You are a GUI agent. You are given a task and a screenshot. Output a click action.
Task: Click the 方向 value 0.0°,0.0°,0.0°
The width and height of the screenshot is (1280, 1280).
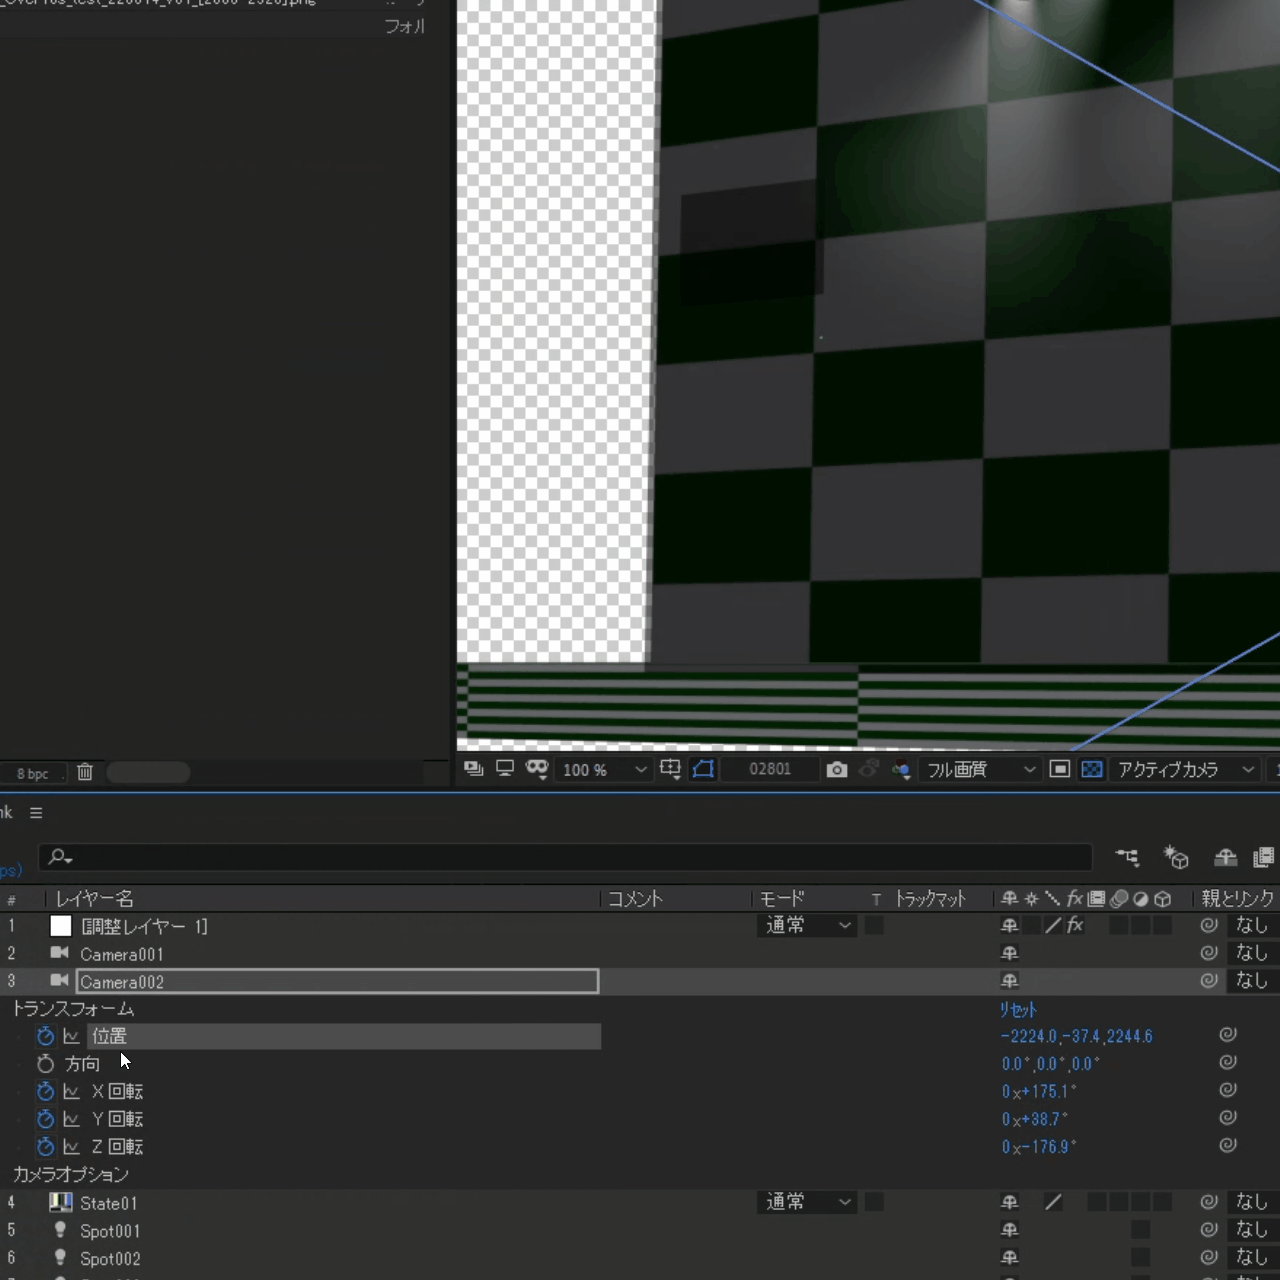(x=1050, y=1064)
